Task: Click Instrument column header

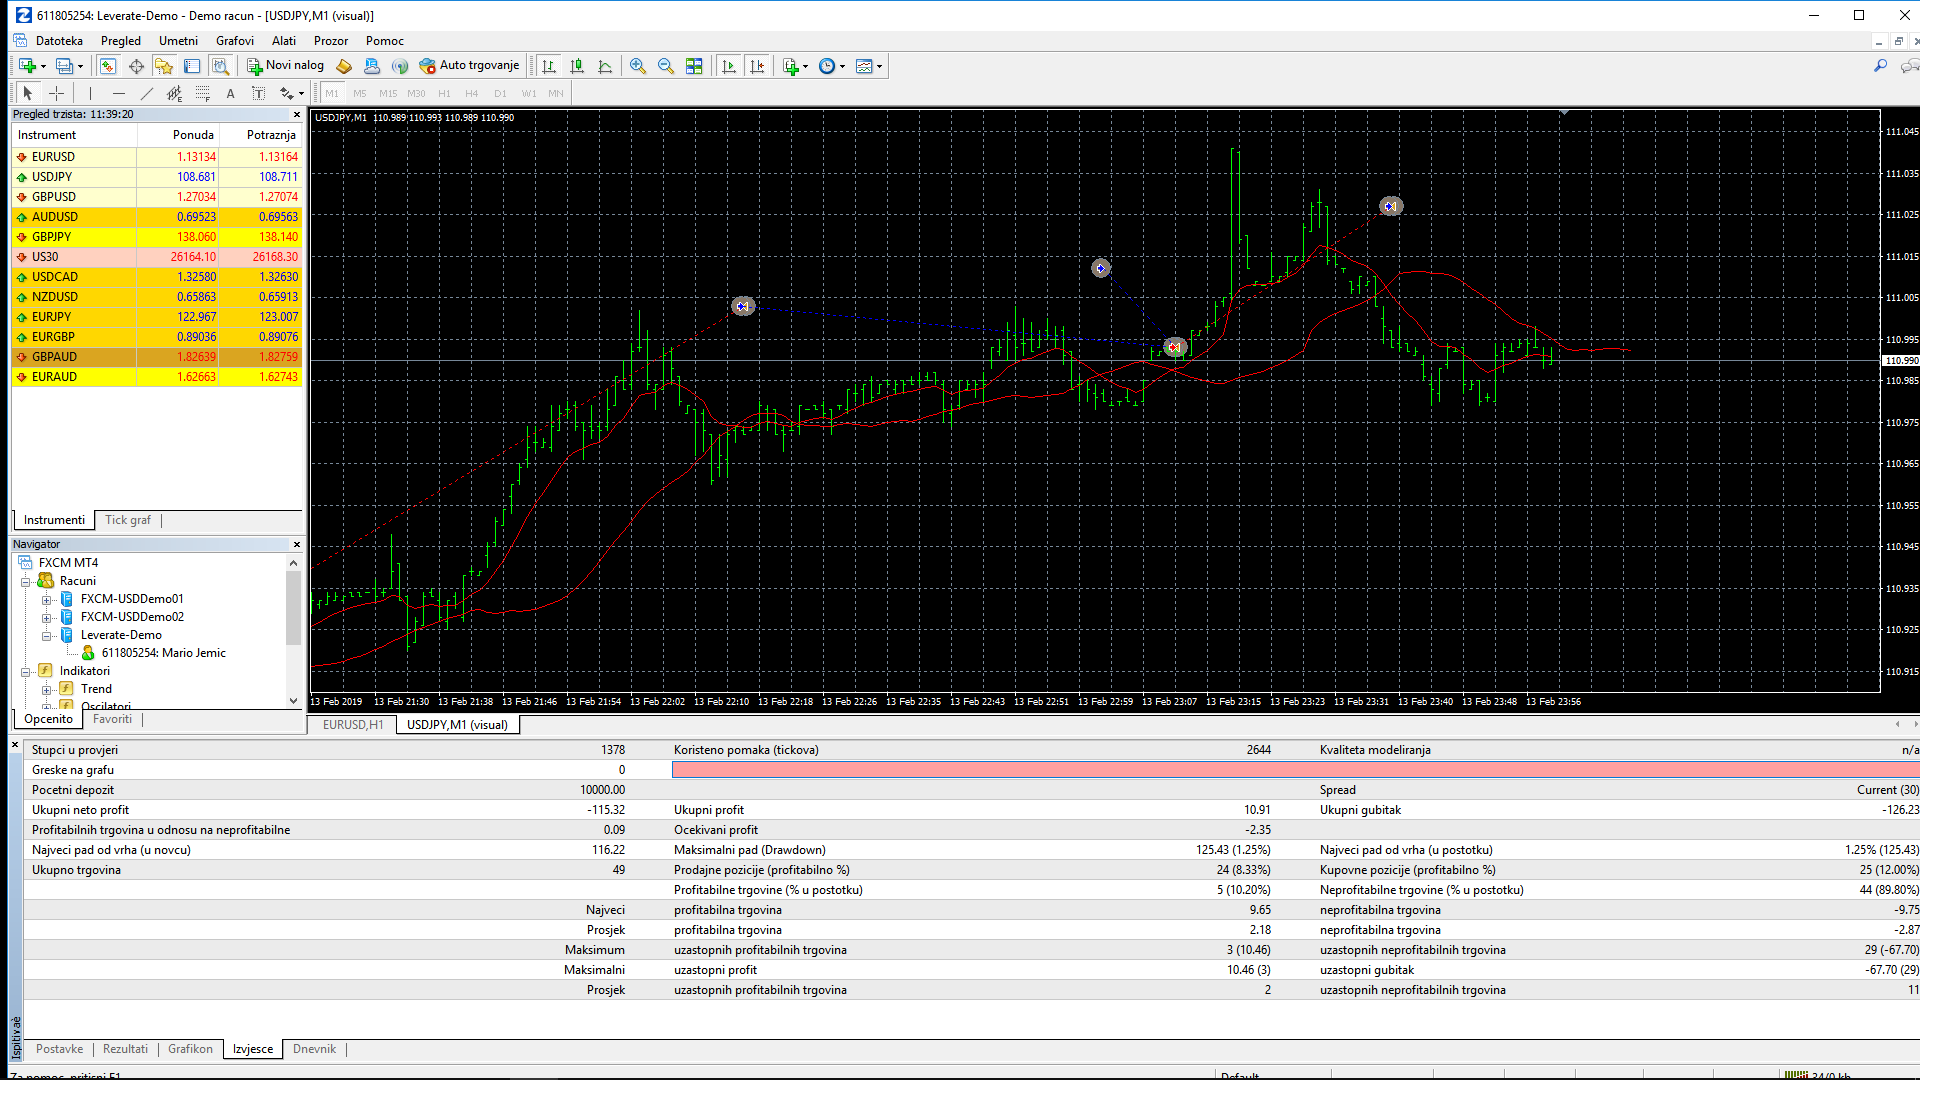Action: pos(73,135)
